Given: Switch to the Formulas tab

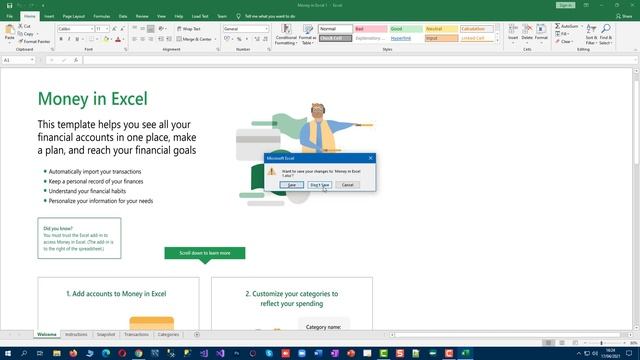Looking at the screenshot, I should click(x=102, y=16).
